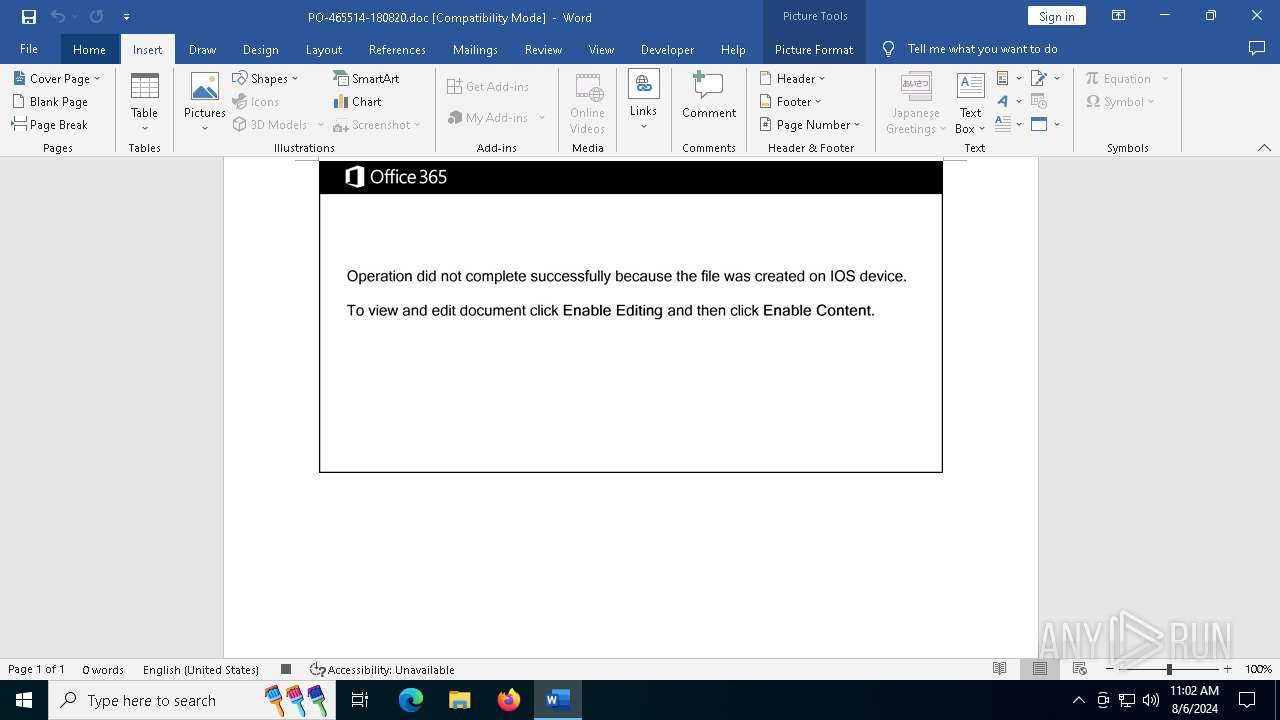Image resolution: width=1280 pixels, height=720 pixels.
Task: Click the SmartArt button
Action: coord(366,78)
